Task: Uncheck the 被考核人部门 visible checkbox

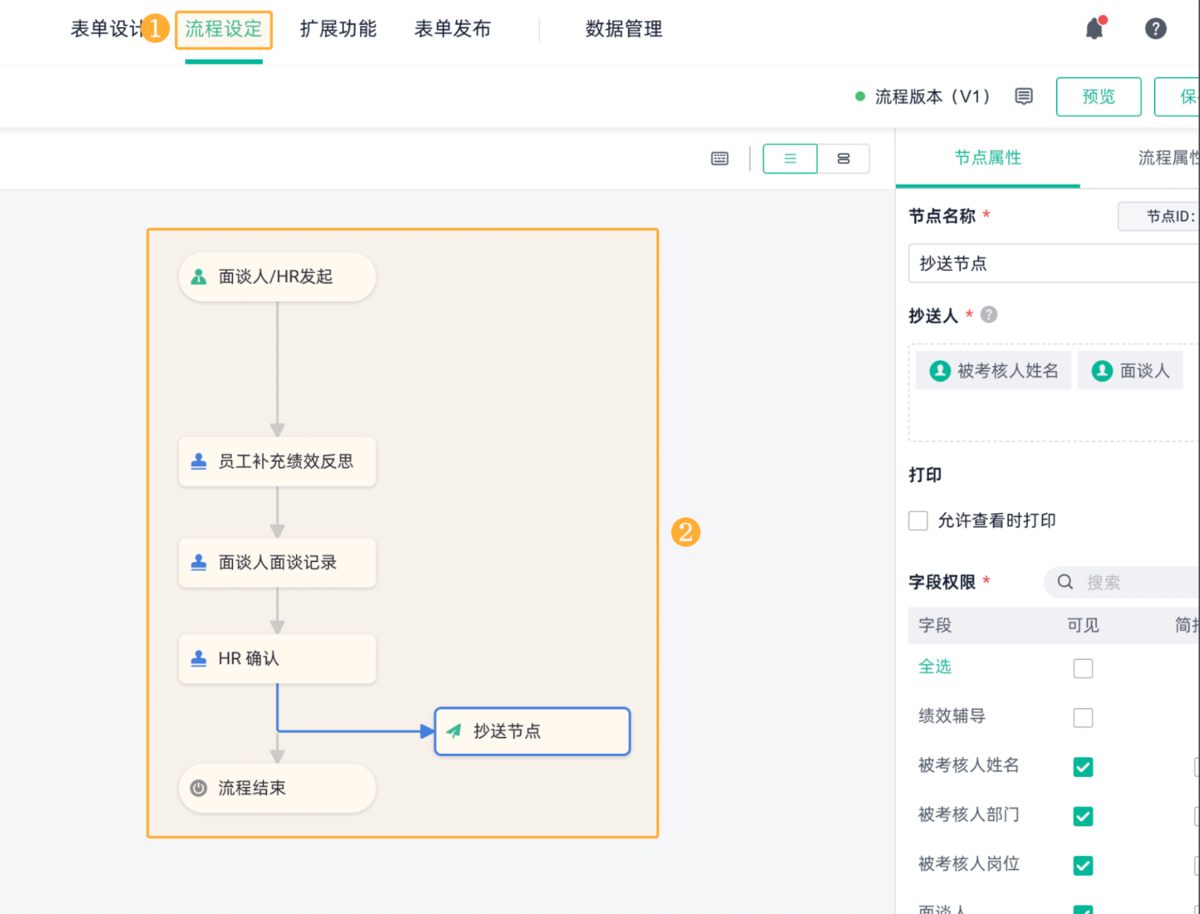Action: point(1083,815)
